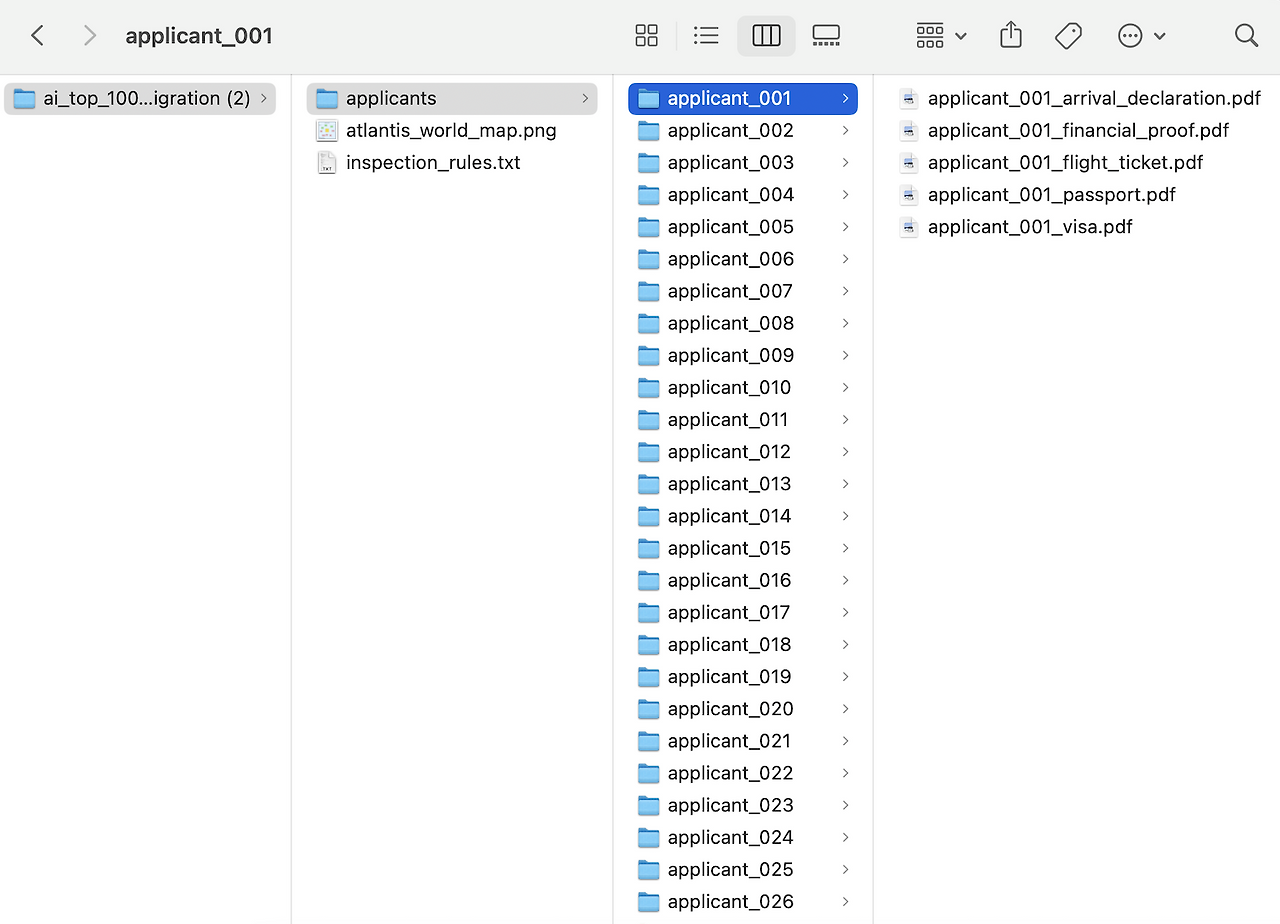The width and height of the screenshot is (1280, 924).
Task: Click the passport PDF file icon
Action: coord(909,194)
